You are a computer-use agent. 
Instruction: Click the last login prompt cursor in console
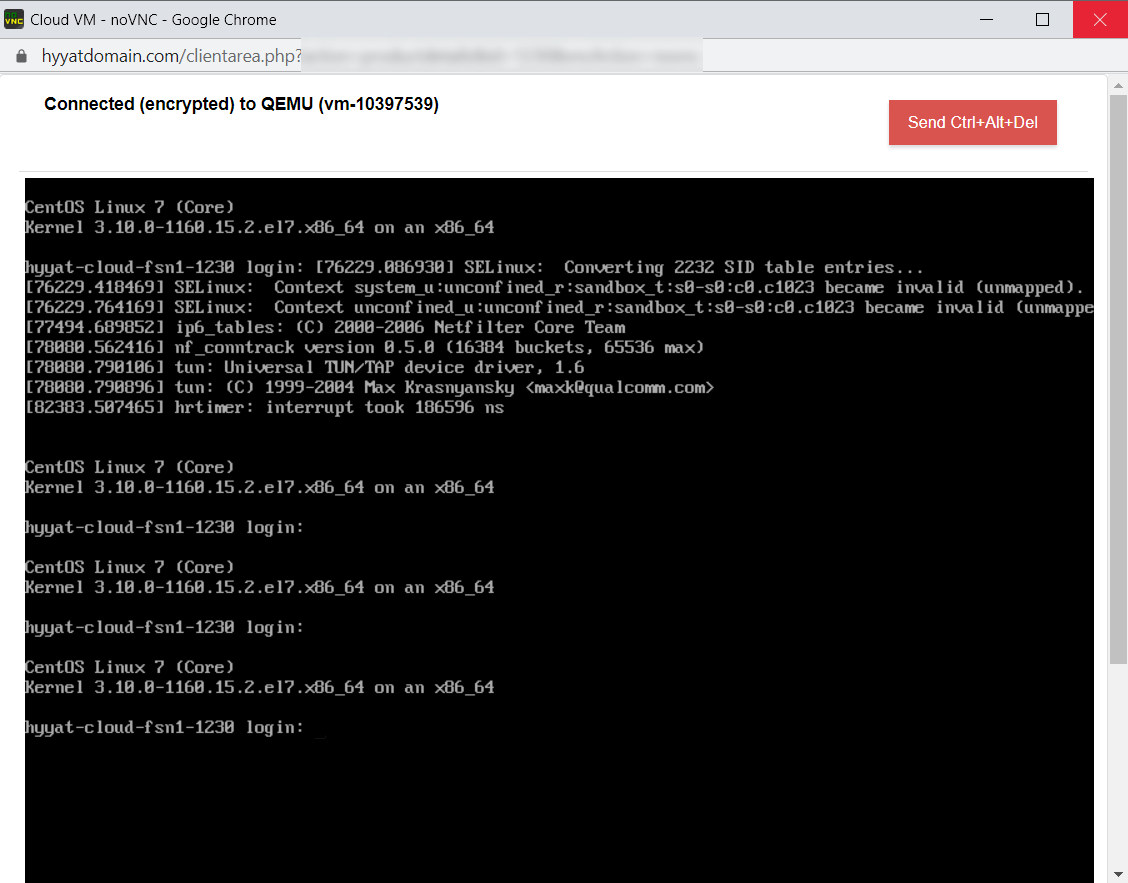point(320,735)
